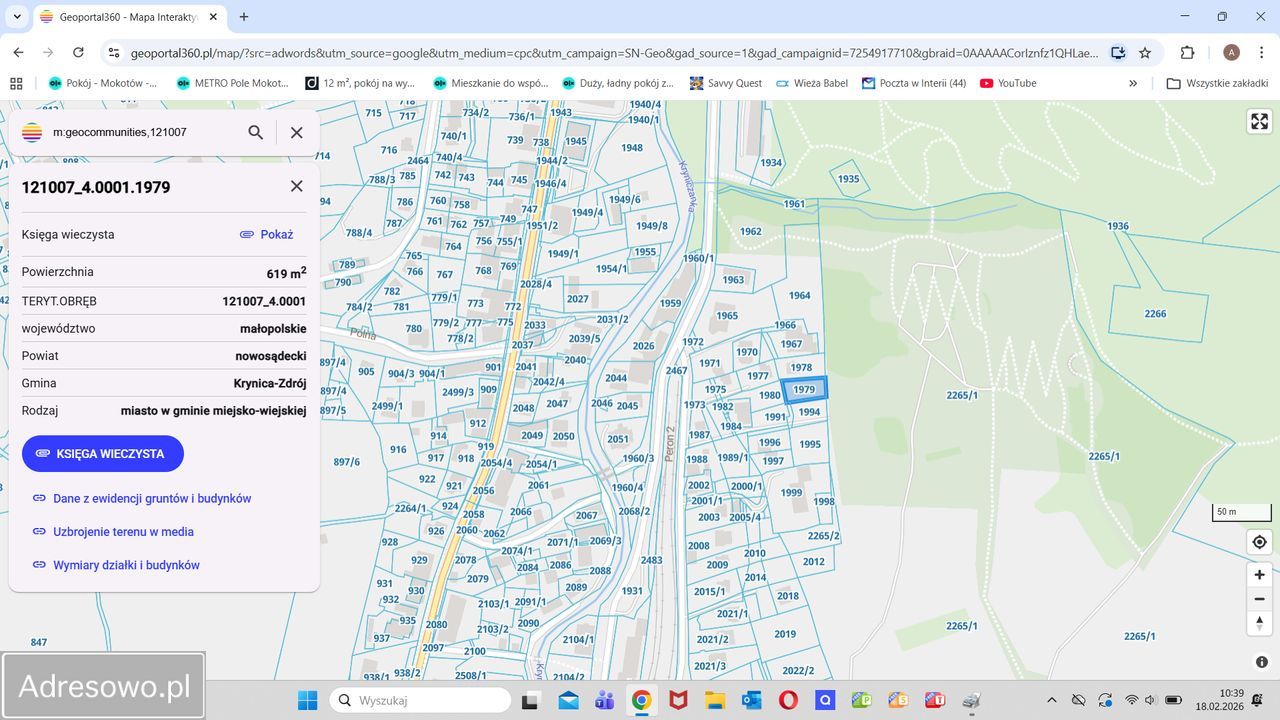Clear the map search box with X
Viewport: 1280px width, 720px height.
point(297,132)
